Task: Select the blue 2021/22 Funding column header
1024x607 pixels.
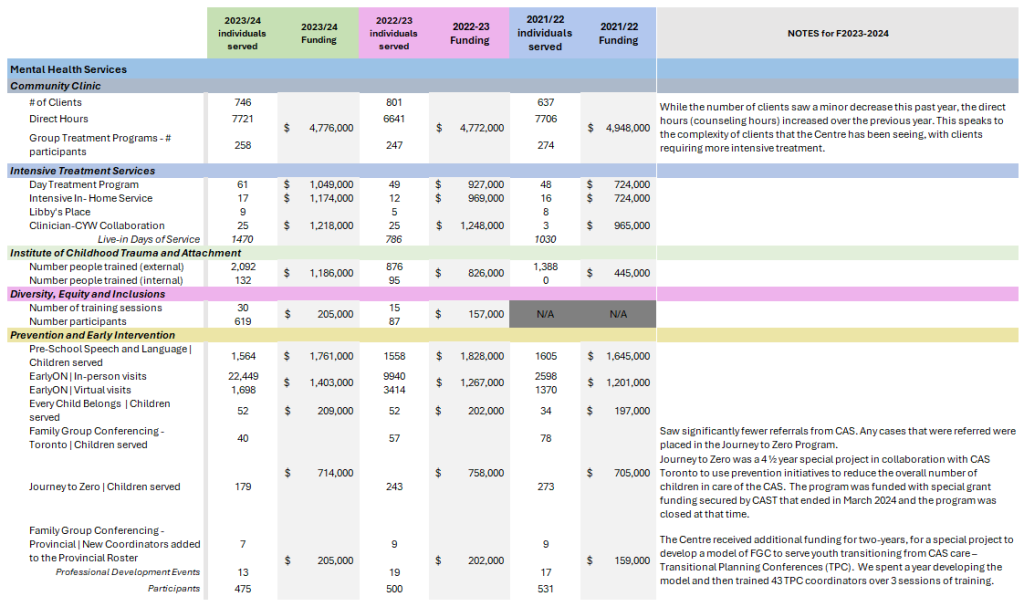Action: pos(618,33)
